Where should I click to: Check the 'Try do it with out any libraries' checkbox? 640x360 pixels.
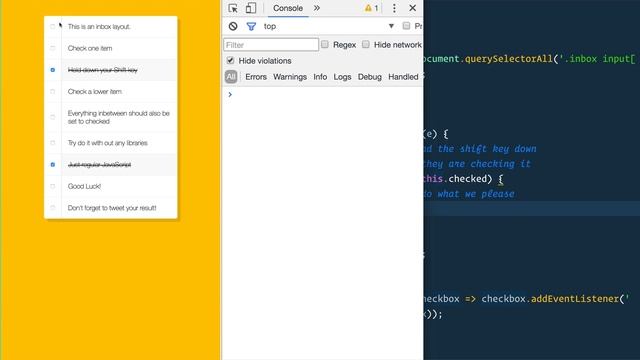pyautogui.click(x=53, y=143)
